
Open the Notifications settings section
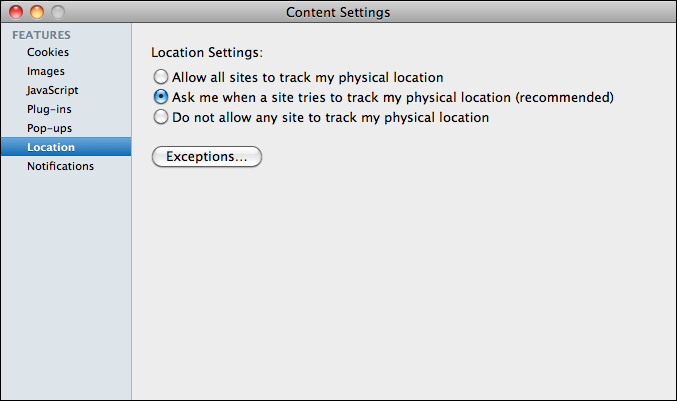pos(60,166)
